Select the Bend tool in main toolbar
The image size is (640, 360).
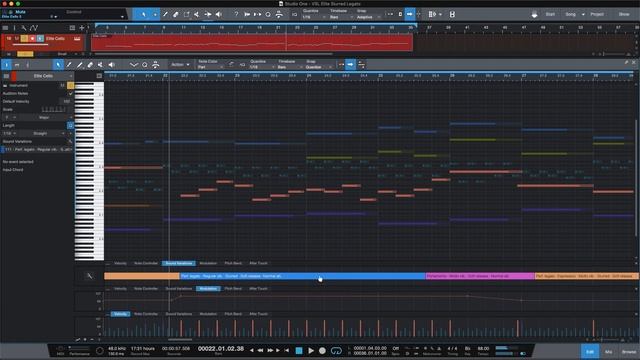click(x=208, y=14)
